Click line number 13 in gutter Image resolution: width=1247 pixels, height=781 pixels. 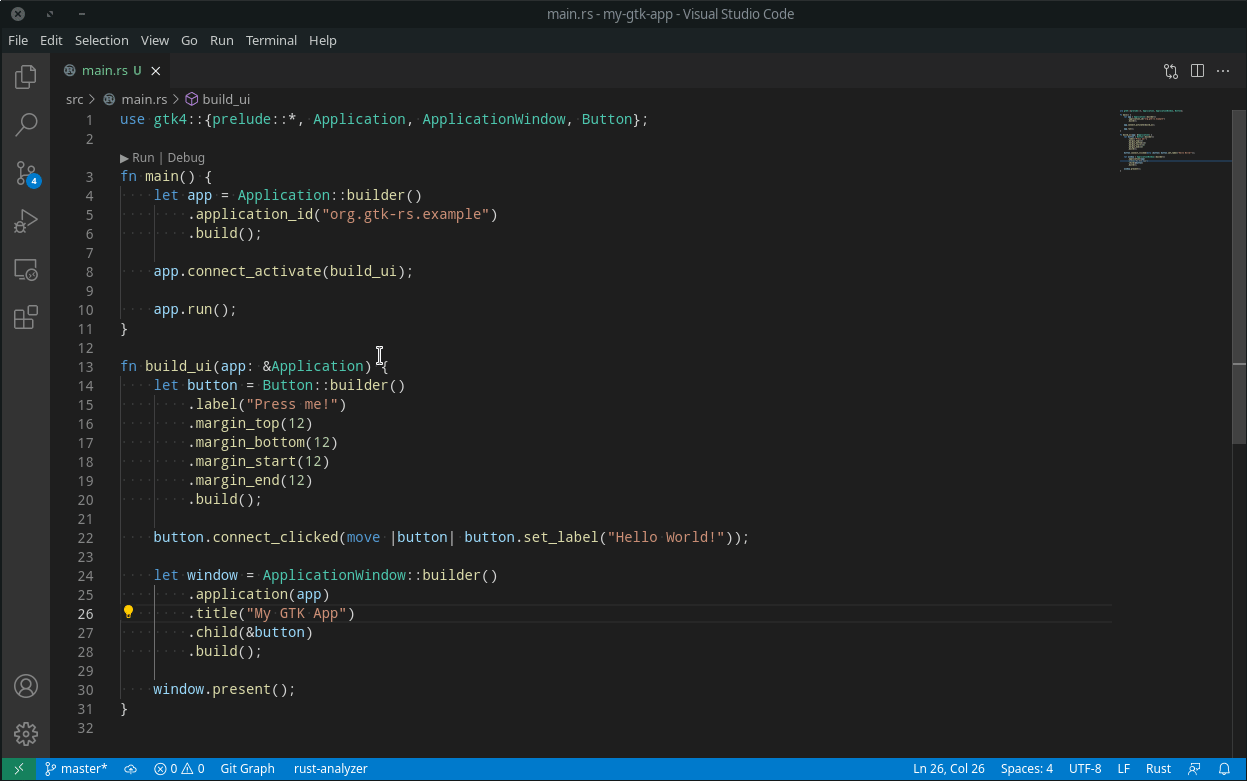[84, 367]
